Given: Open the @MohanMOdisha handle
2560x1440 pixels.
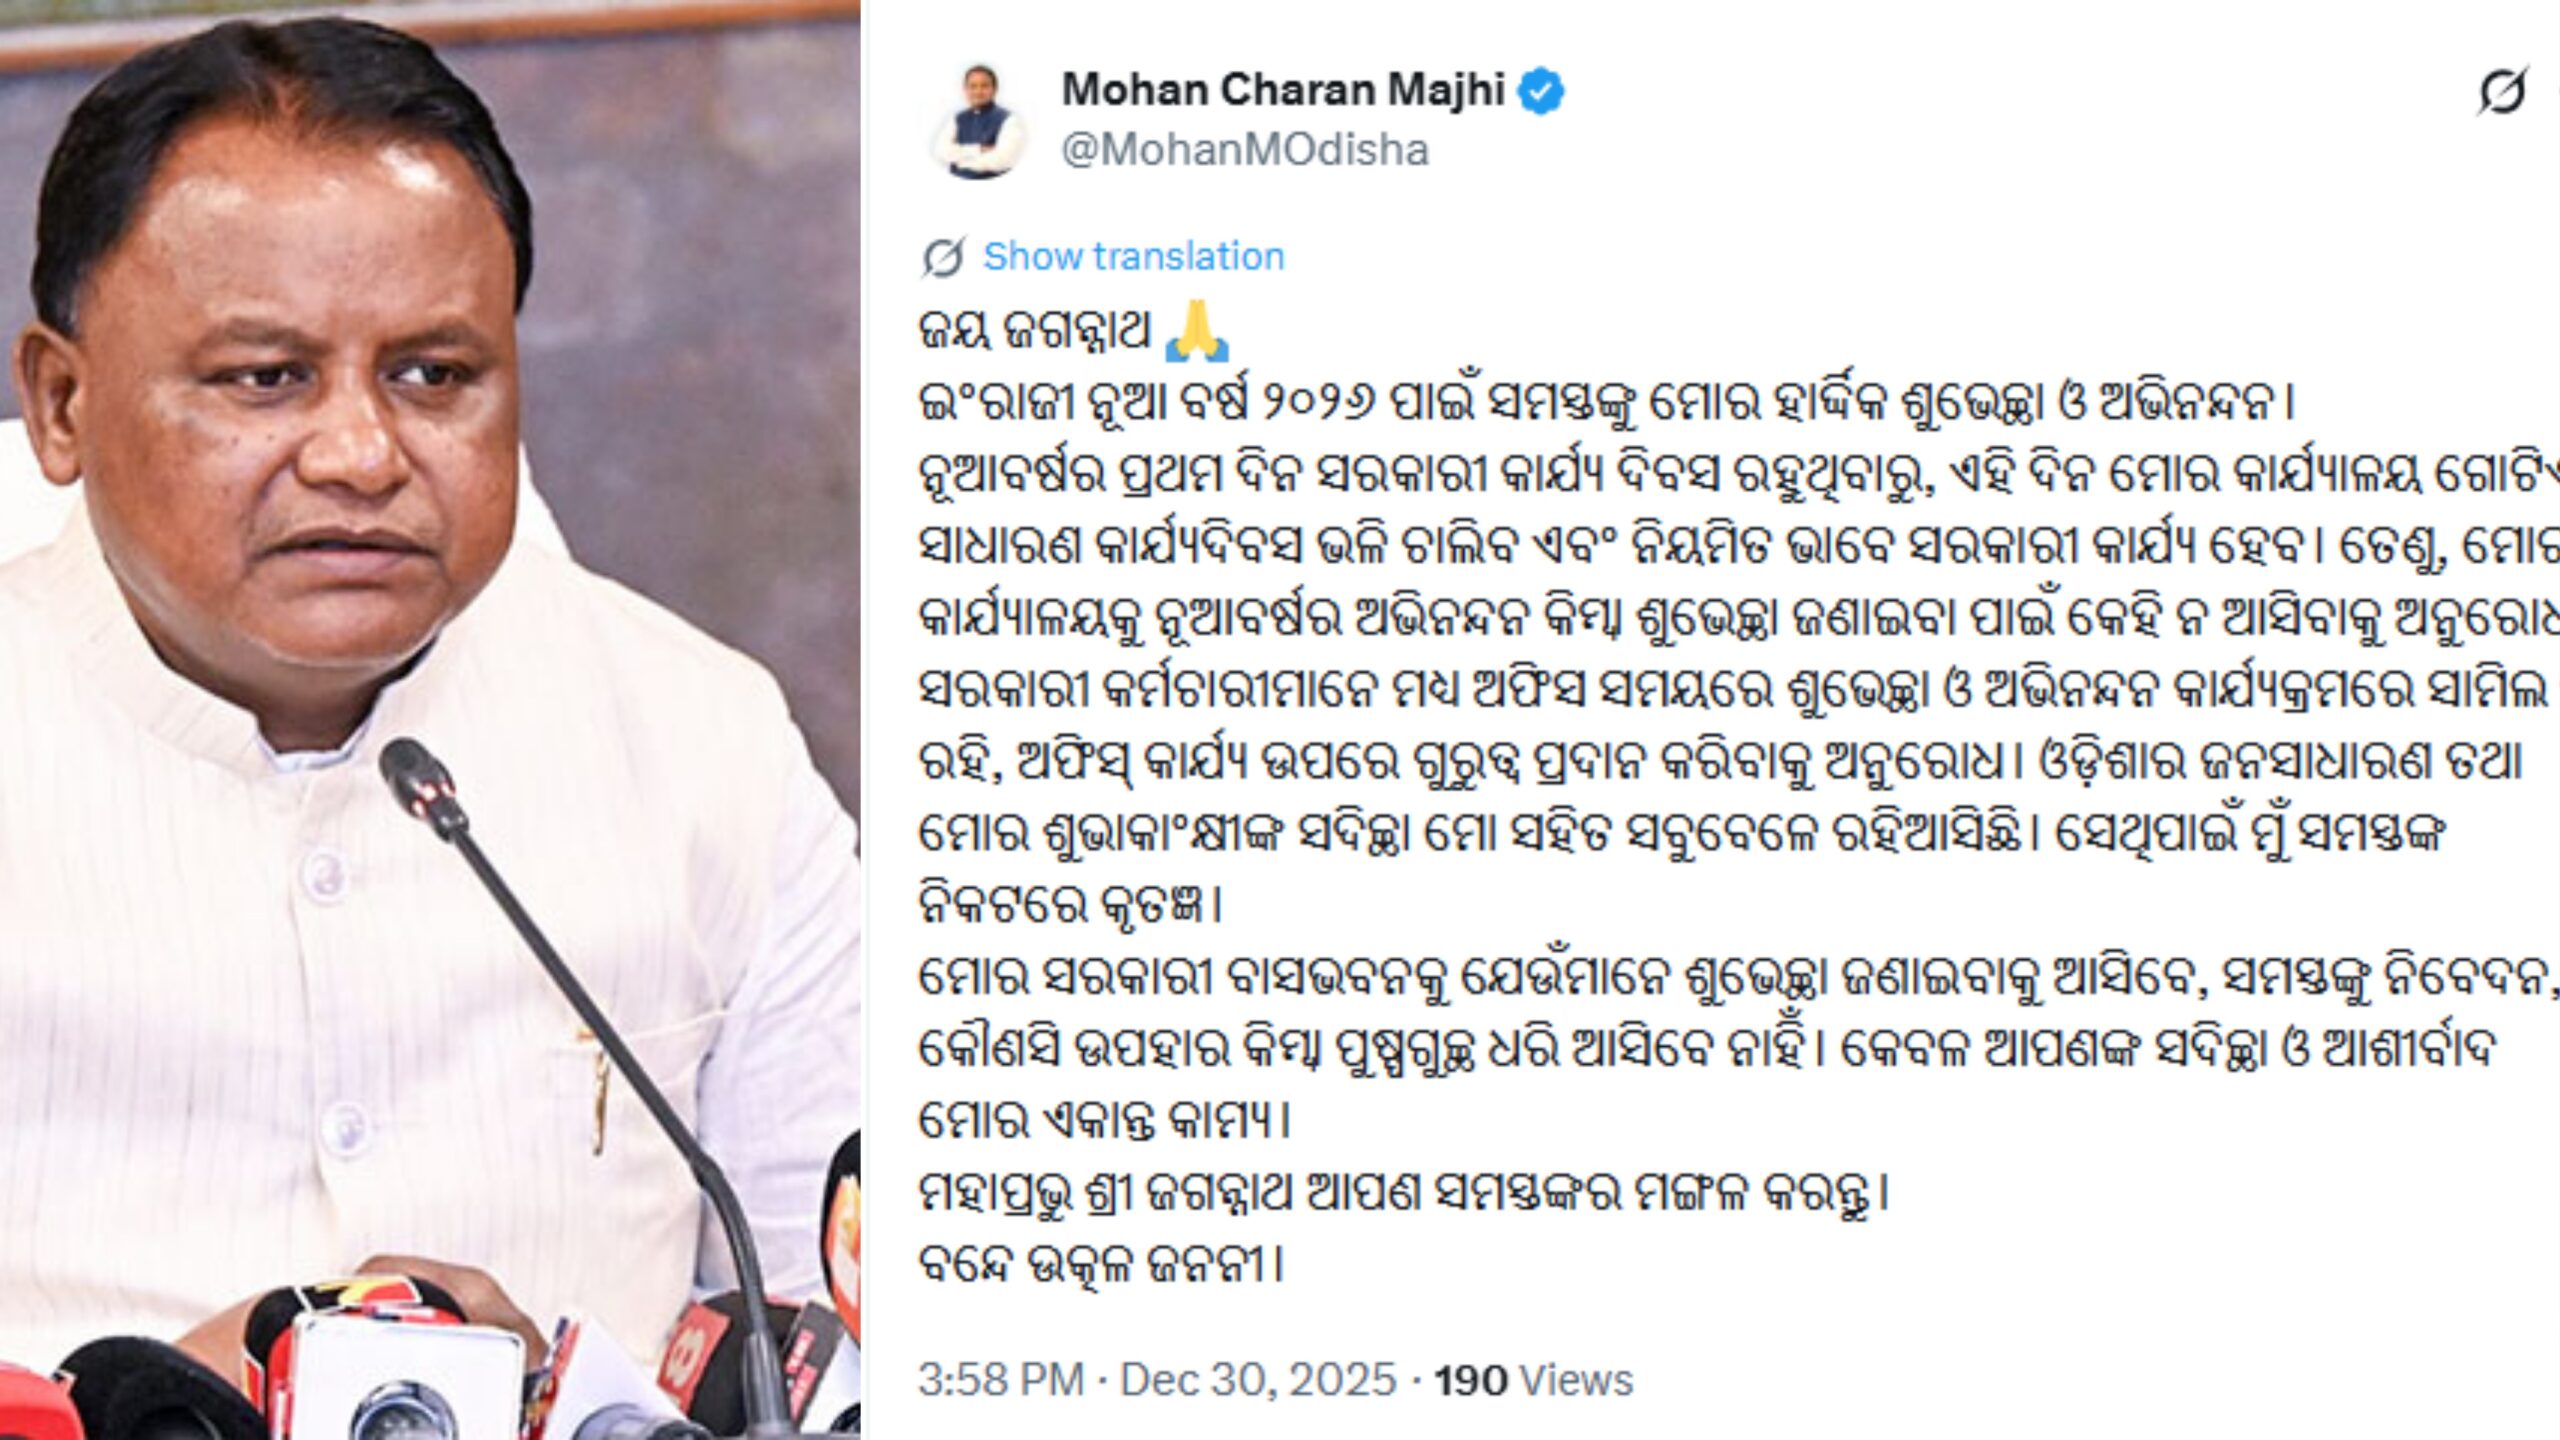Looking at the screenshot, I should 1245,150.
